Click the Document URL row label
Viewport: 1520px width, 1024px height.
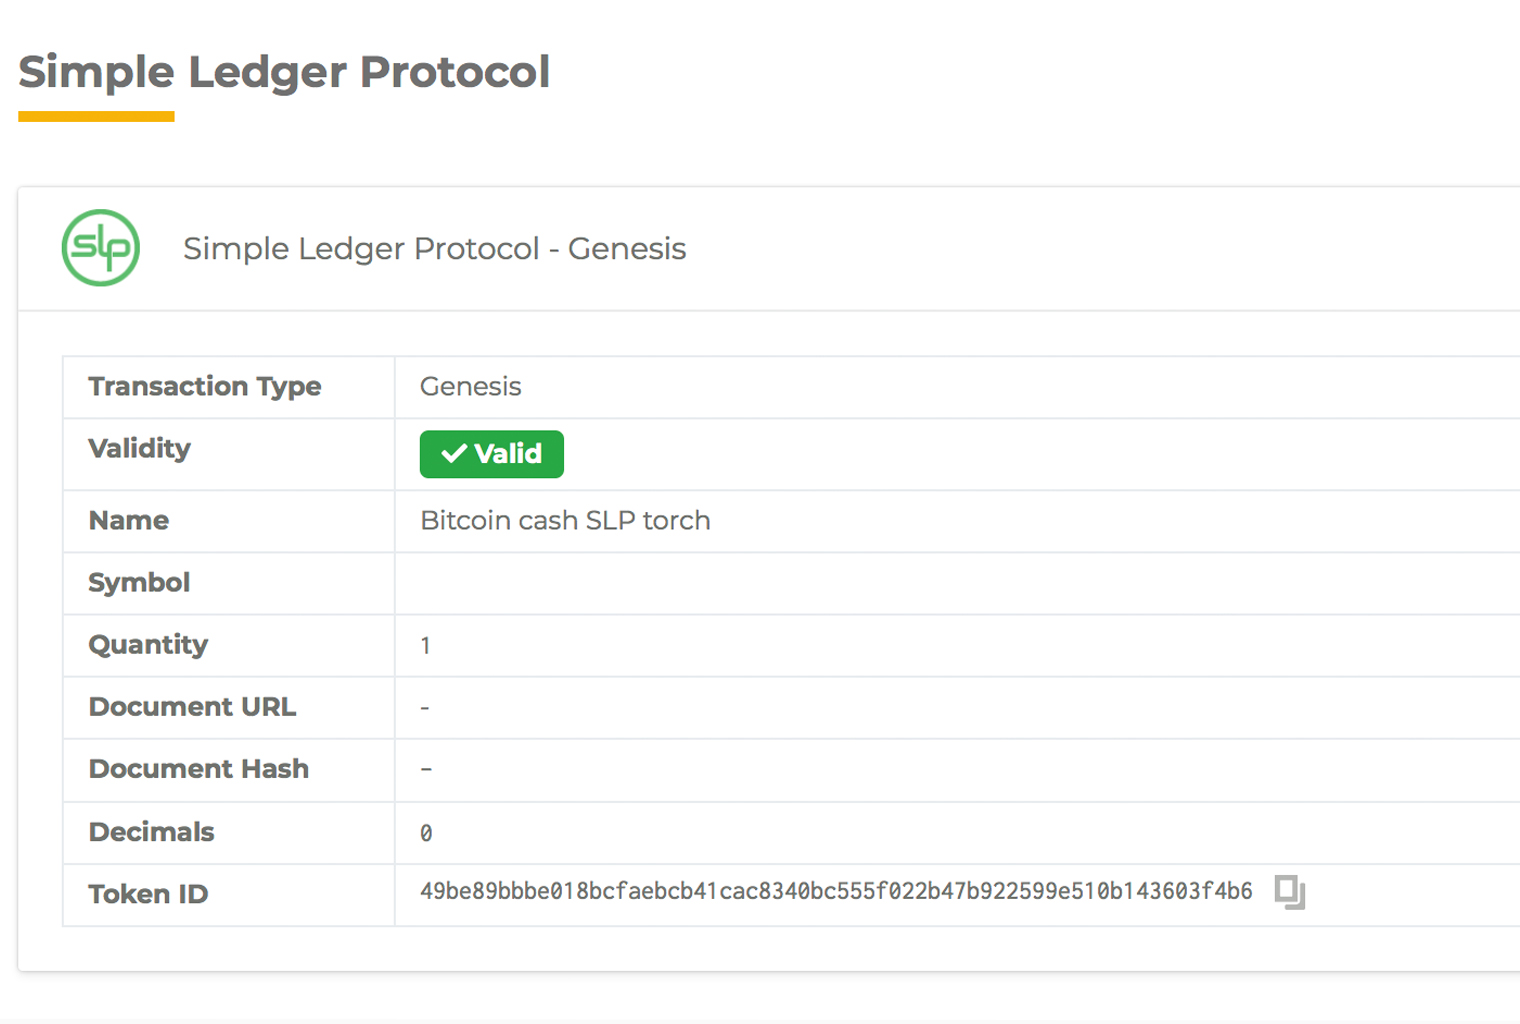(x=192, y=707)
